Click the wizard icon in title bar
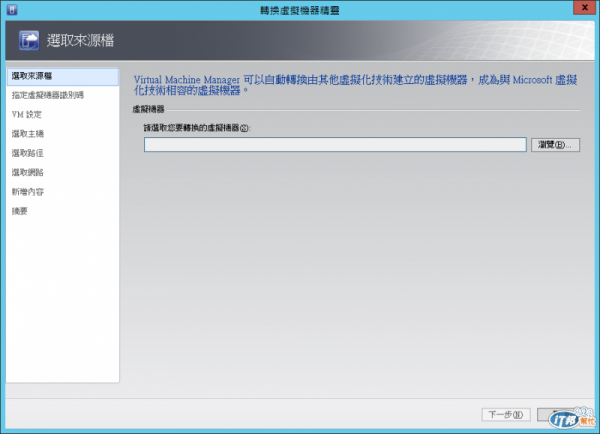600x434 pixels. pos(12,10)
